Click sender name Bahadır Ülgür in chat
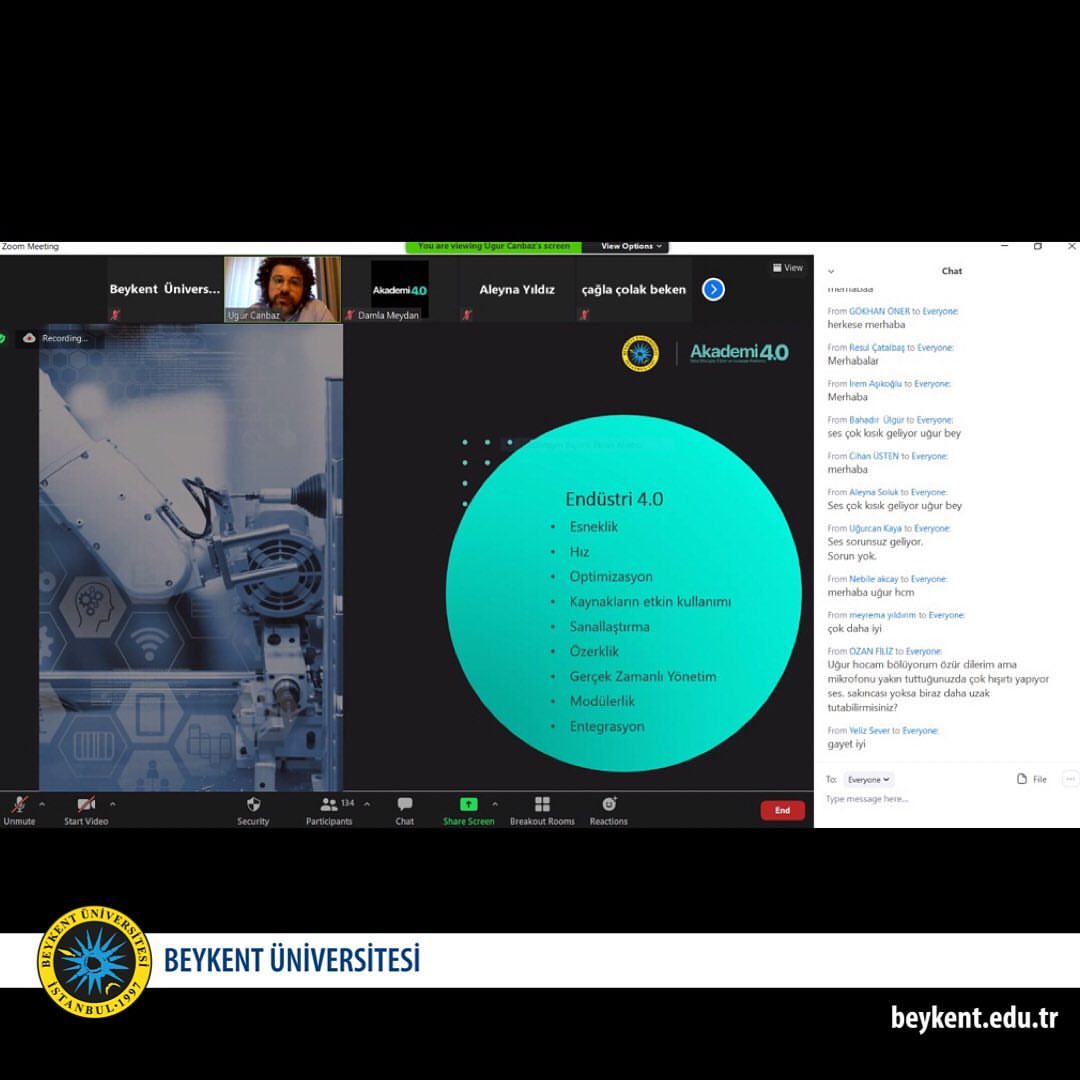Viewport: 1080px width, 1080px height. (877, 420)
